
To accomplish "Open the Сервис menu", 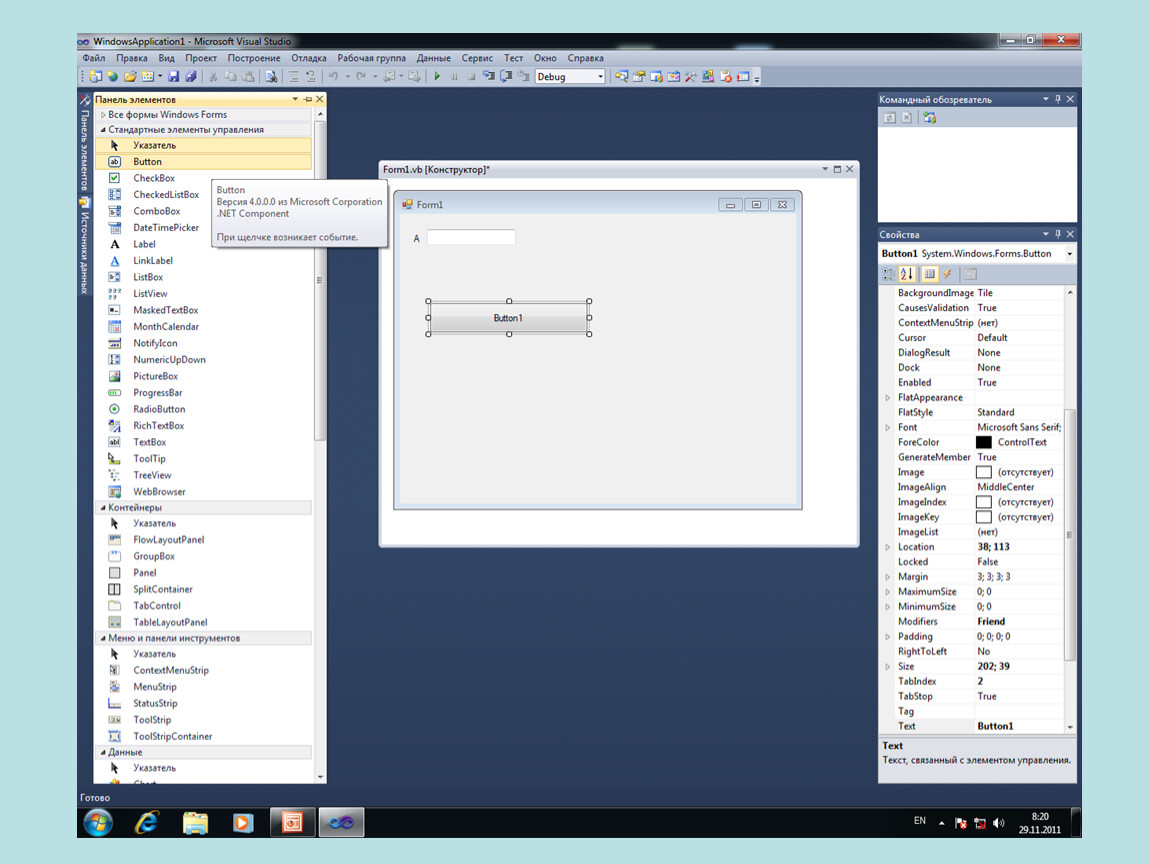I will tap(477, 58).
